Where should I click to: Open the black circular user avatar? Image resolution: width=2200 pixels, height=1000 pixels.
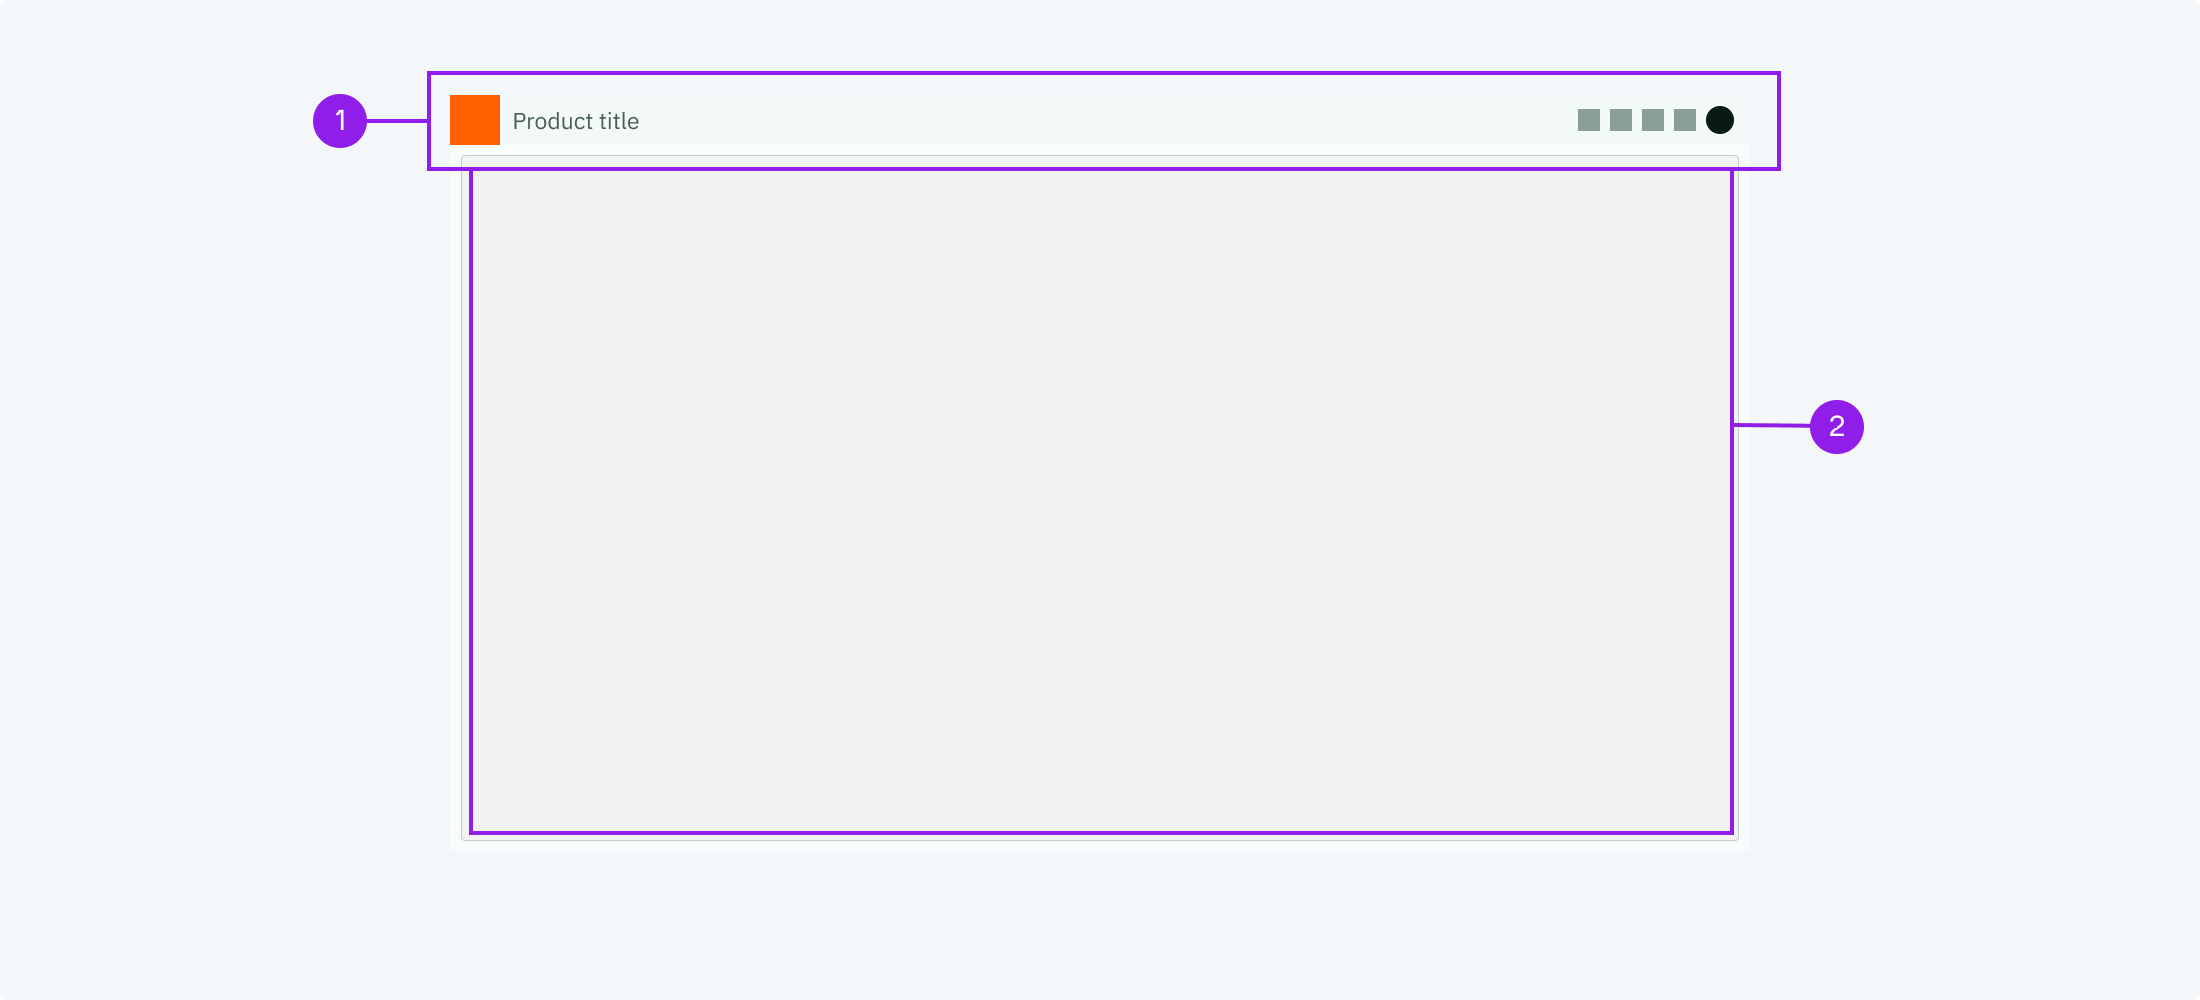[1720, 120]
